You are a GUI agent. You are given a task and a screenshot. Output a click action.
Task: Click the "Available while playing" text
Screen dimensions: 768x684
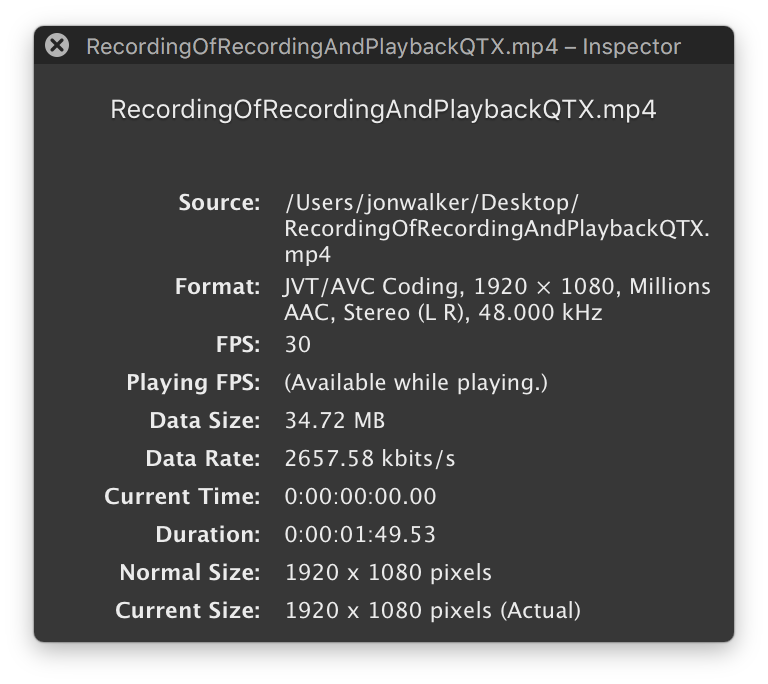(x=416, y=383)
